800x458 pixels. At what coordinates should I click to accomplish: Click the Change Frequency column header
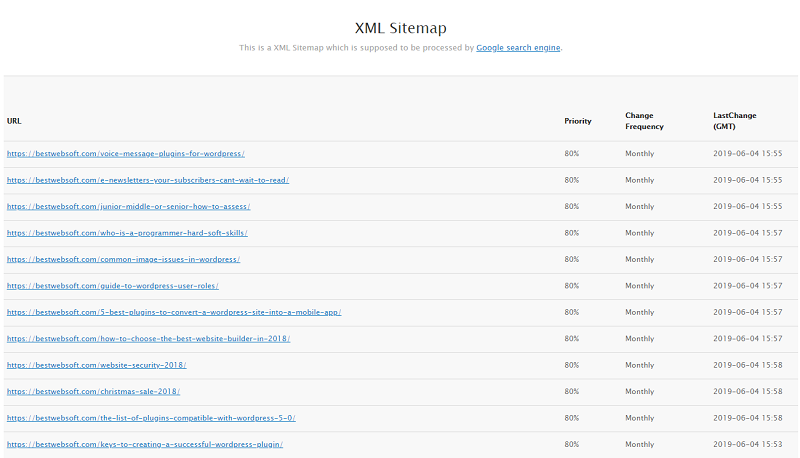click(x=644, y=121)
